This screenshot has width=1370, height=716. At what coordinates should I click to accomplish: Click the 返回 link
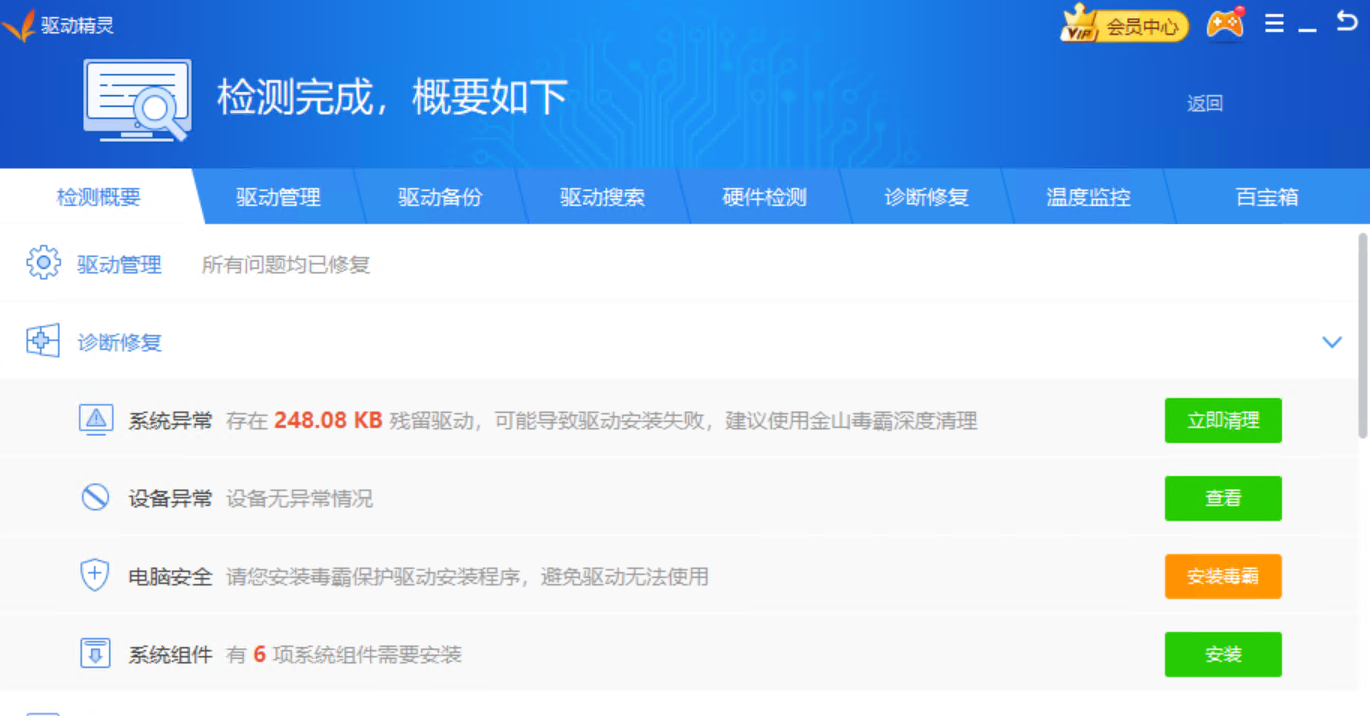tap(1204, 103)
